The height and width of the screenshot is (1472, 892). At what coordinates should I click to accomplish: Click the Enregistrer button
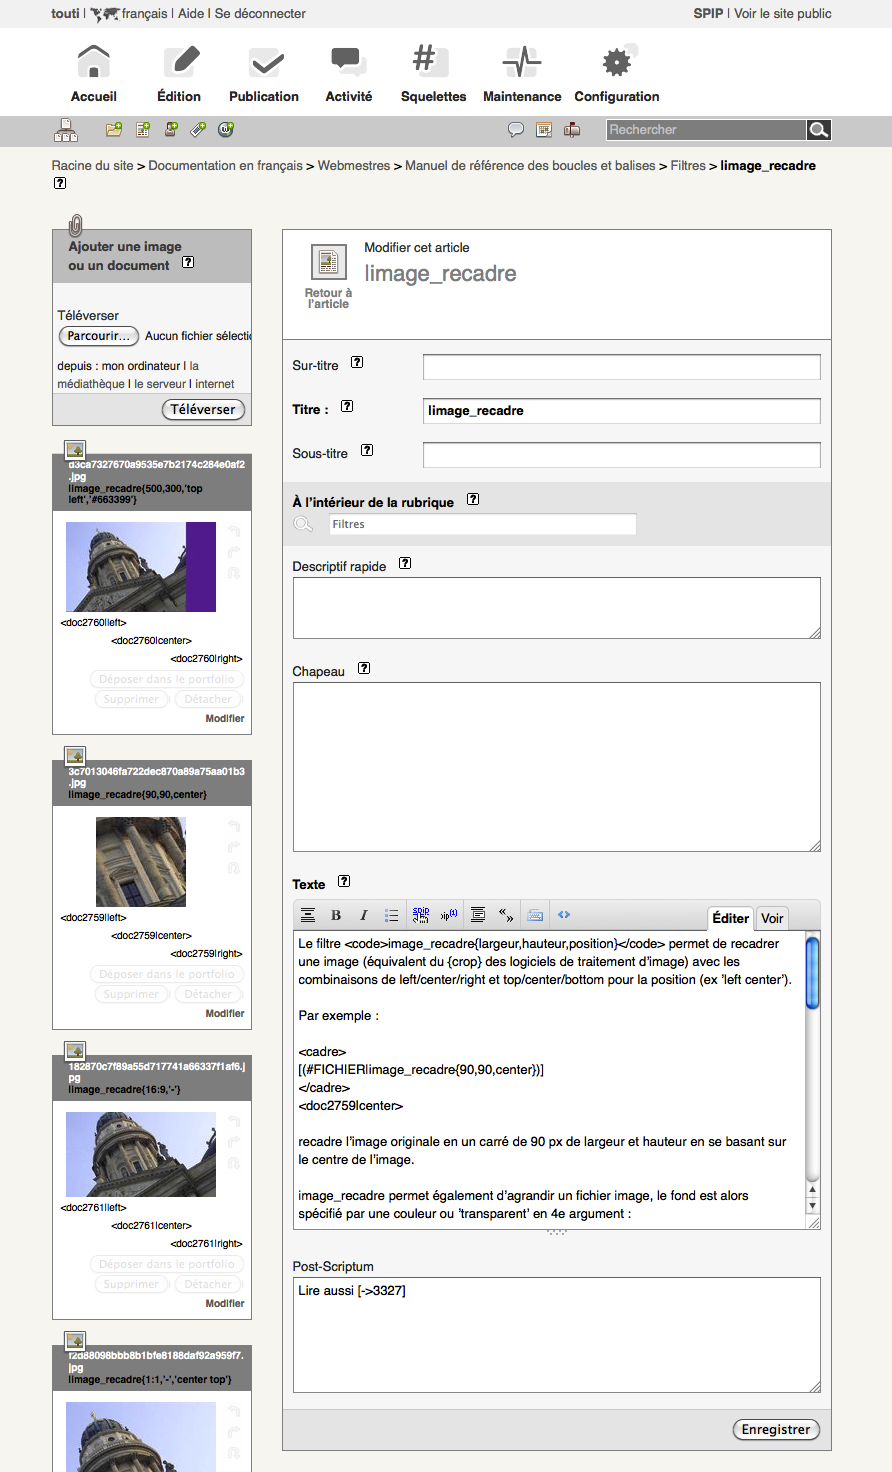(x=775, y=1430)
